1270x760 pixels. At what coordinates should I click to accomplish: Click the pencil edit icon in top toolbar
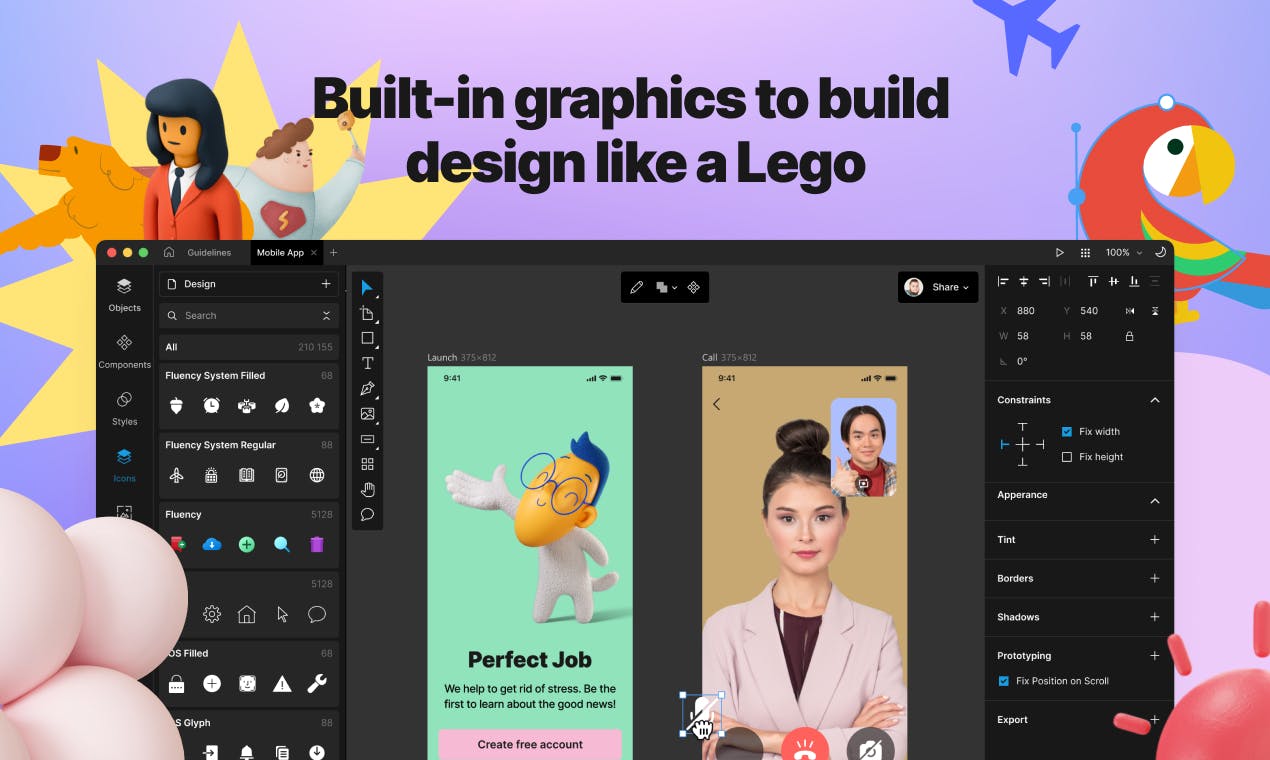636,287
